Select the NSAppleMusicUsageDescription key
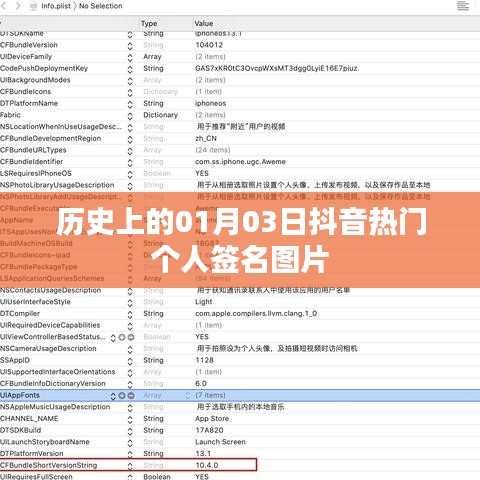 [55, 407]
